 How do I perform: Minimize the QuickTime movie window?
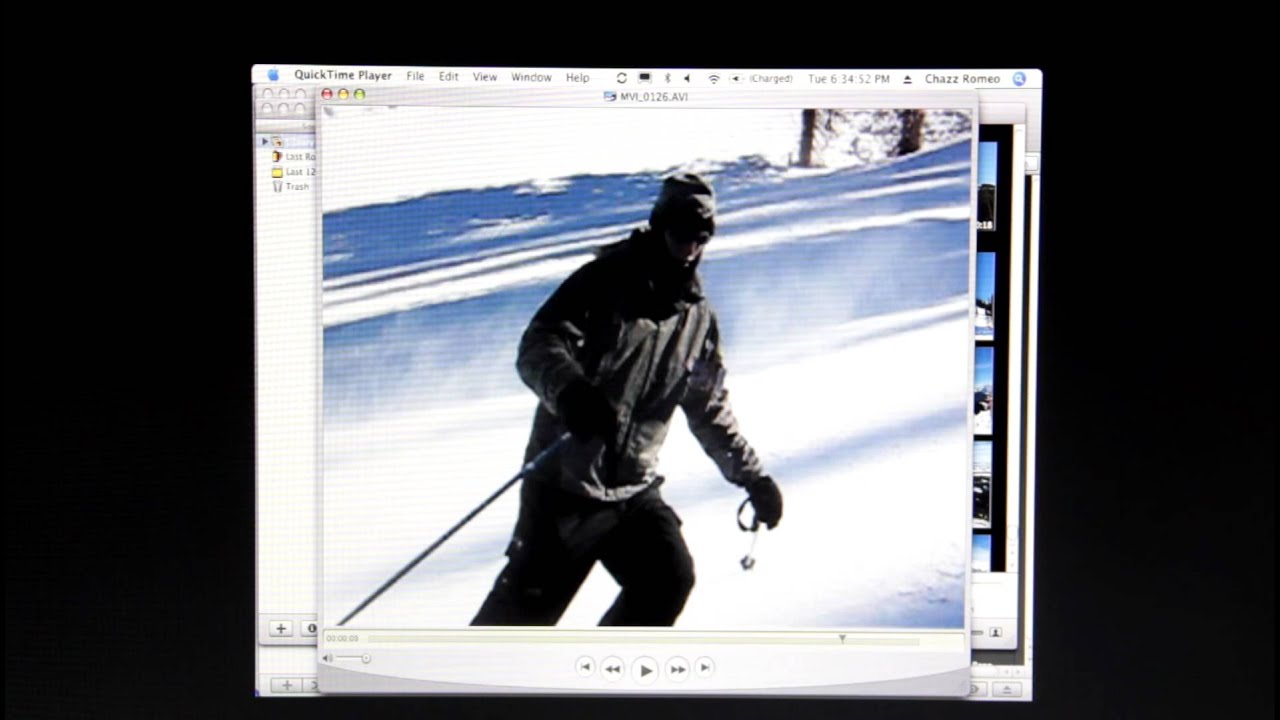tap(343, 94)
